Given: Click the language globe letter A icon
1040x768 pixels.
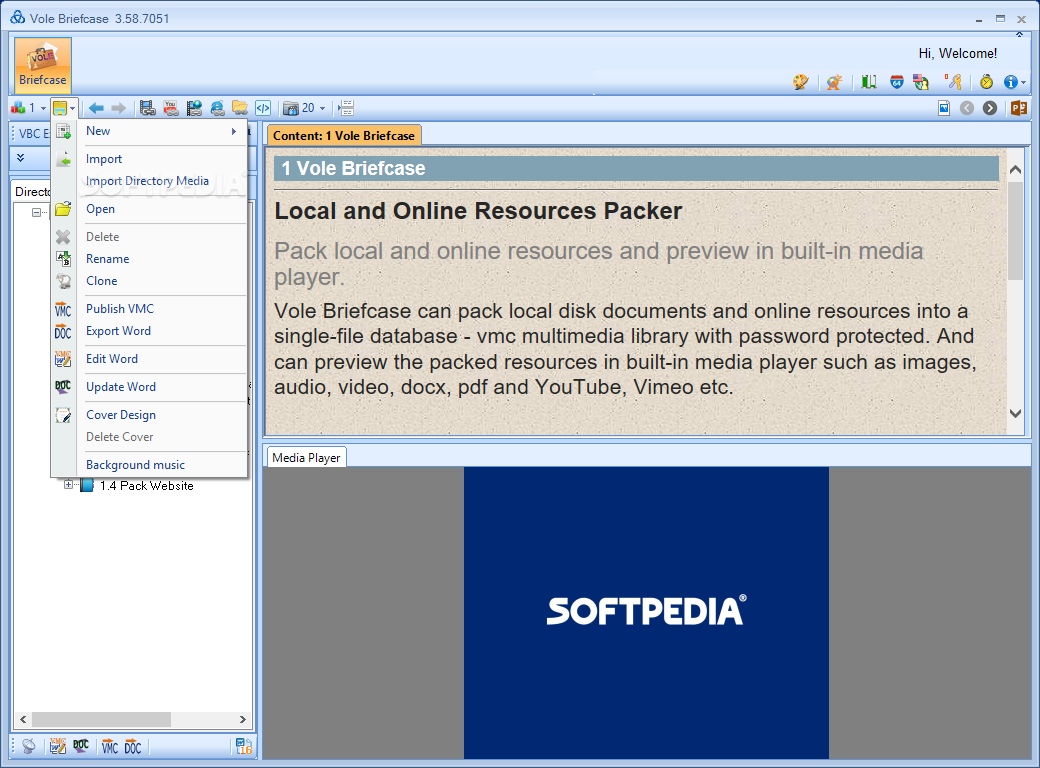Looking at the screenshot, I should click(x=834, y=82).
